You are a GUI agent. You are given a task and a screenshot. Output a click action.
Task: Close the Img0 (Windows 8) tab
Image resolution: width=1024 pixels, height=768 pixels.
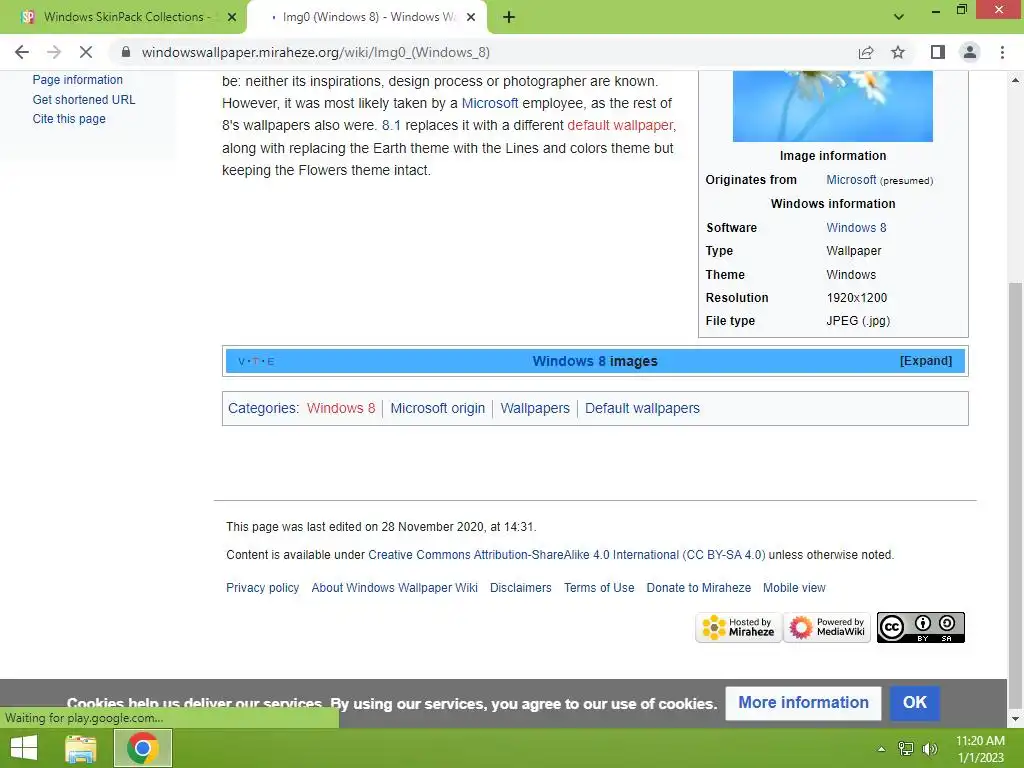pos(471,18)
